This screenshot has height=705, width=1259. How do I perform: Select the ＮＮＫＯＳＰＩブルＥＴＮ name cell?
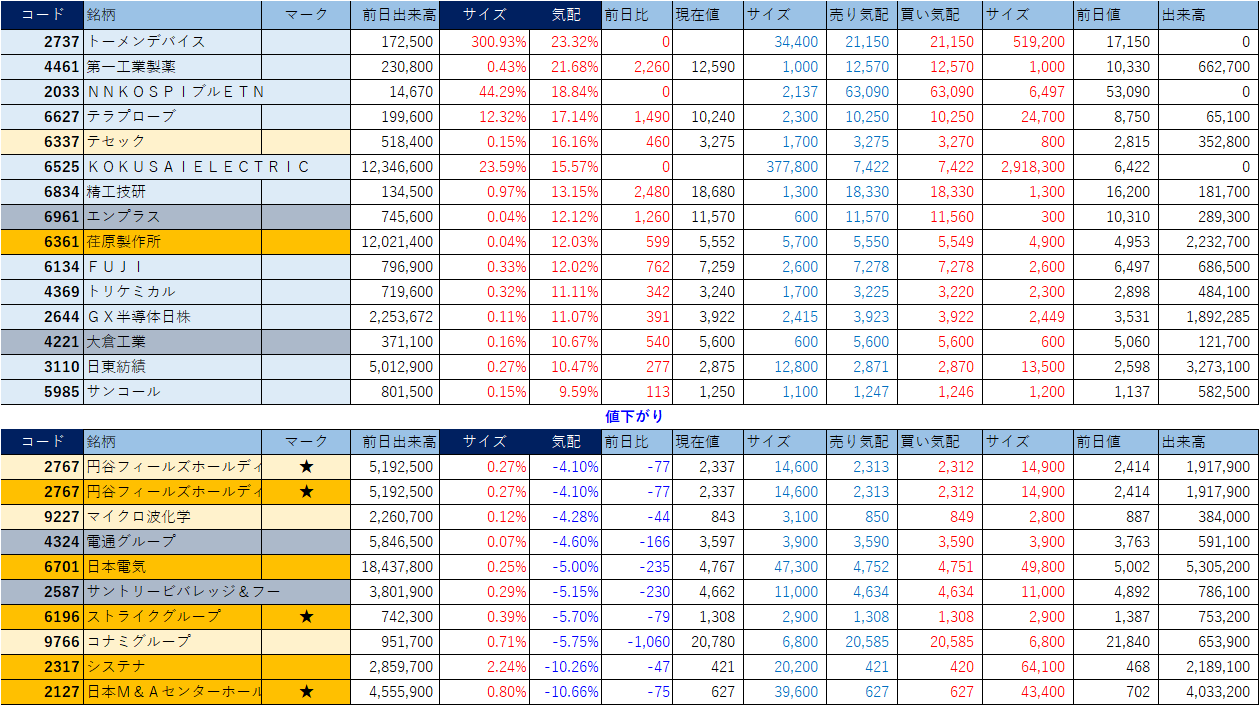[x=173, y=92]
